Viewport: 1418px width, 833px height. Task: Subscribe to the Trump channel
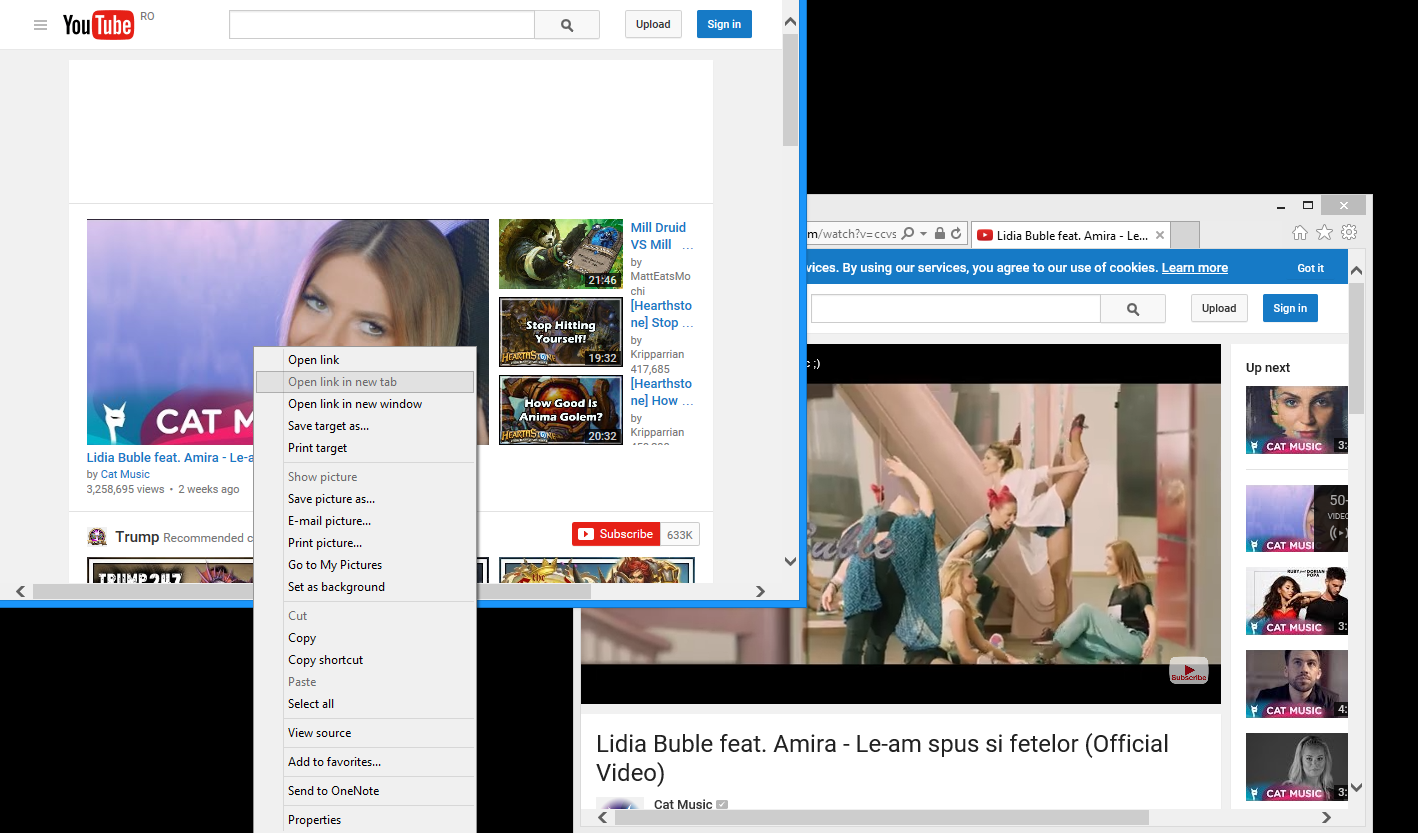(615, 534)
